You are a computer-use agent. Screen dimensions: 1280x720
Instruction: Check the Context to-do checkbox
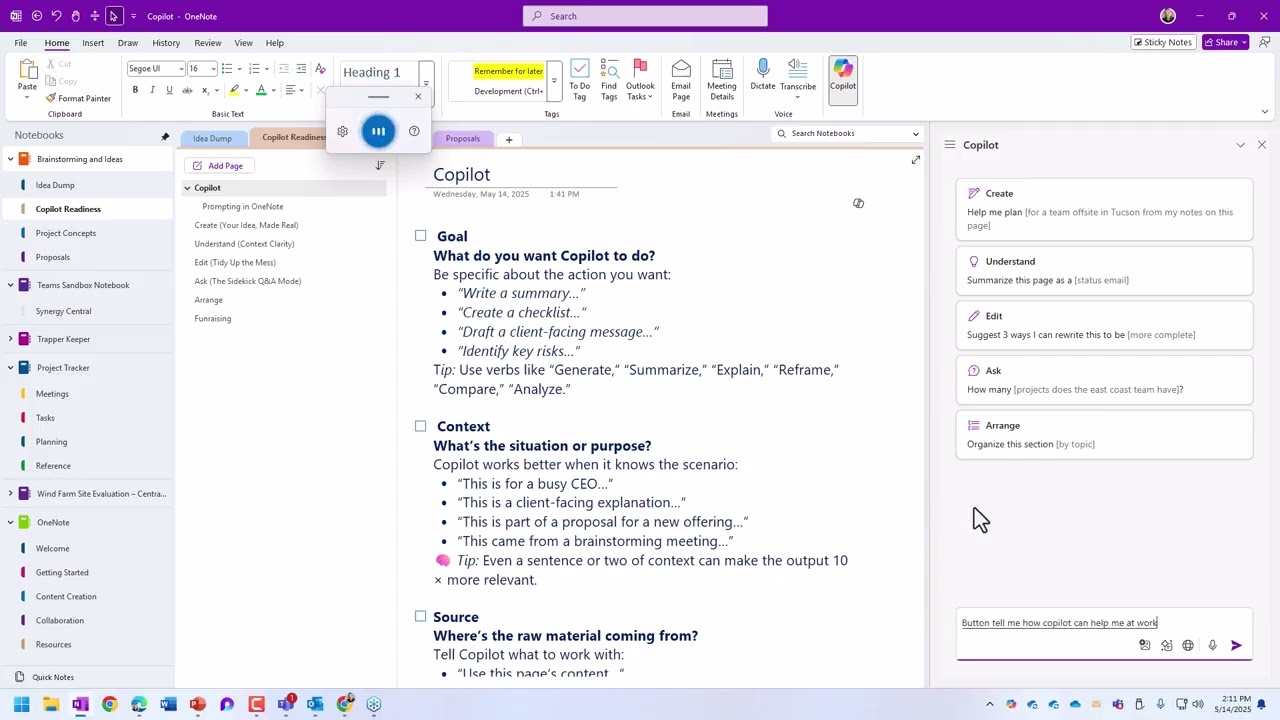click(x=421, y=426)
